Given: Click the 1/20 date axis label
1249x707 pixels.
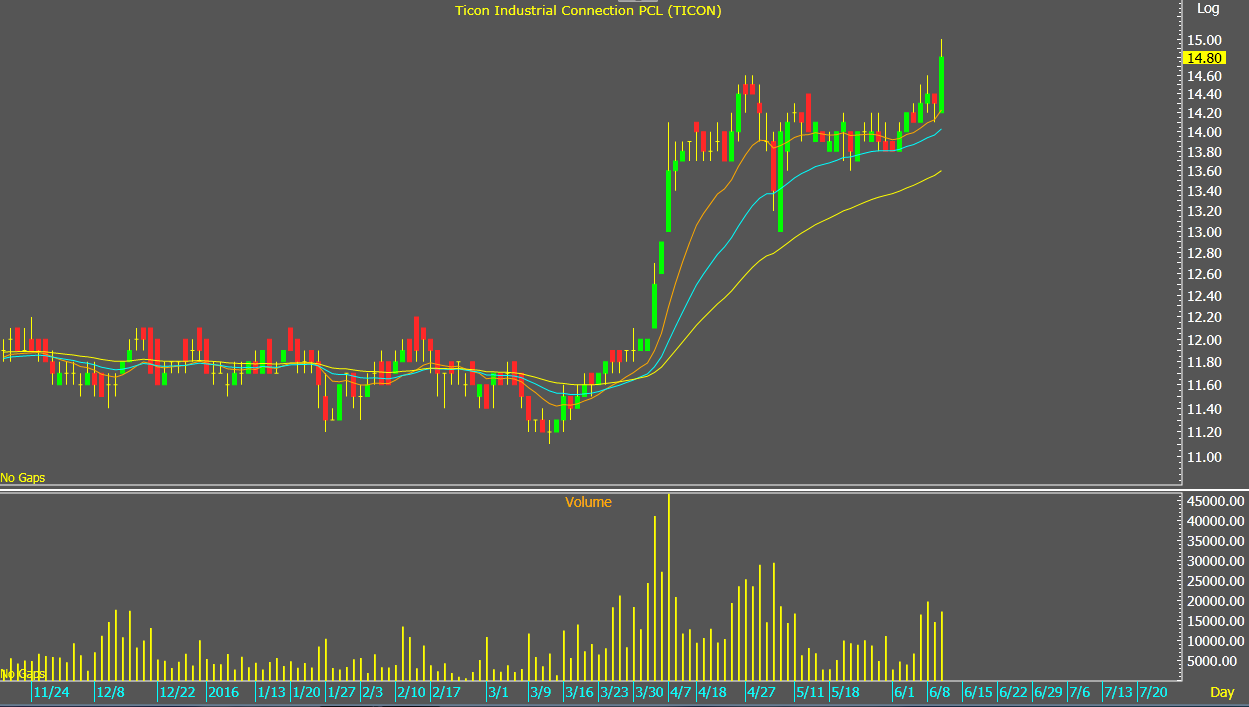Looking at the screenshot, I should [x=307, y=692].
